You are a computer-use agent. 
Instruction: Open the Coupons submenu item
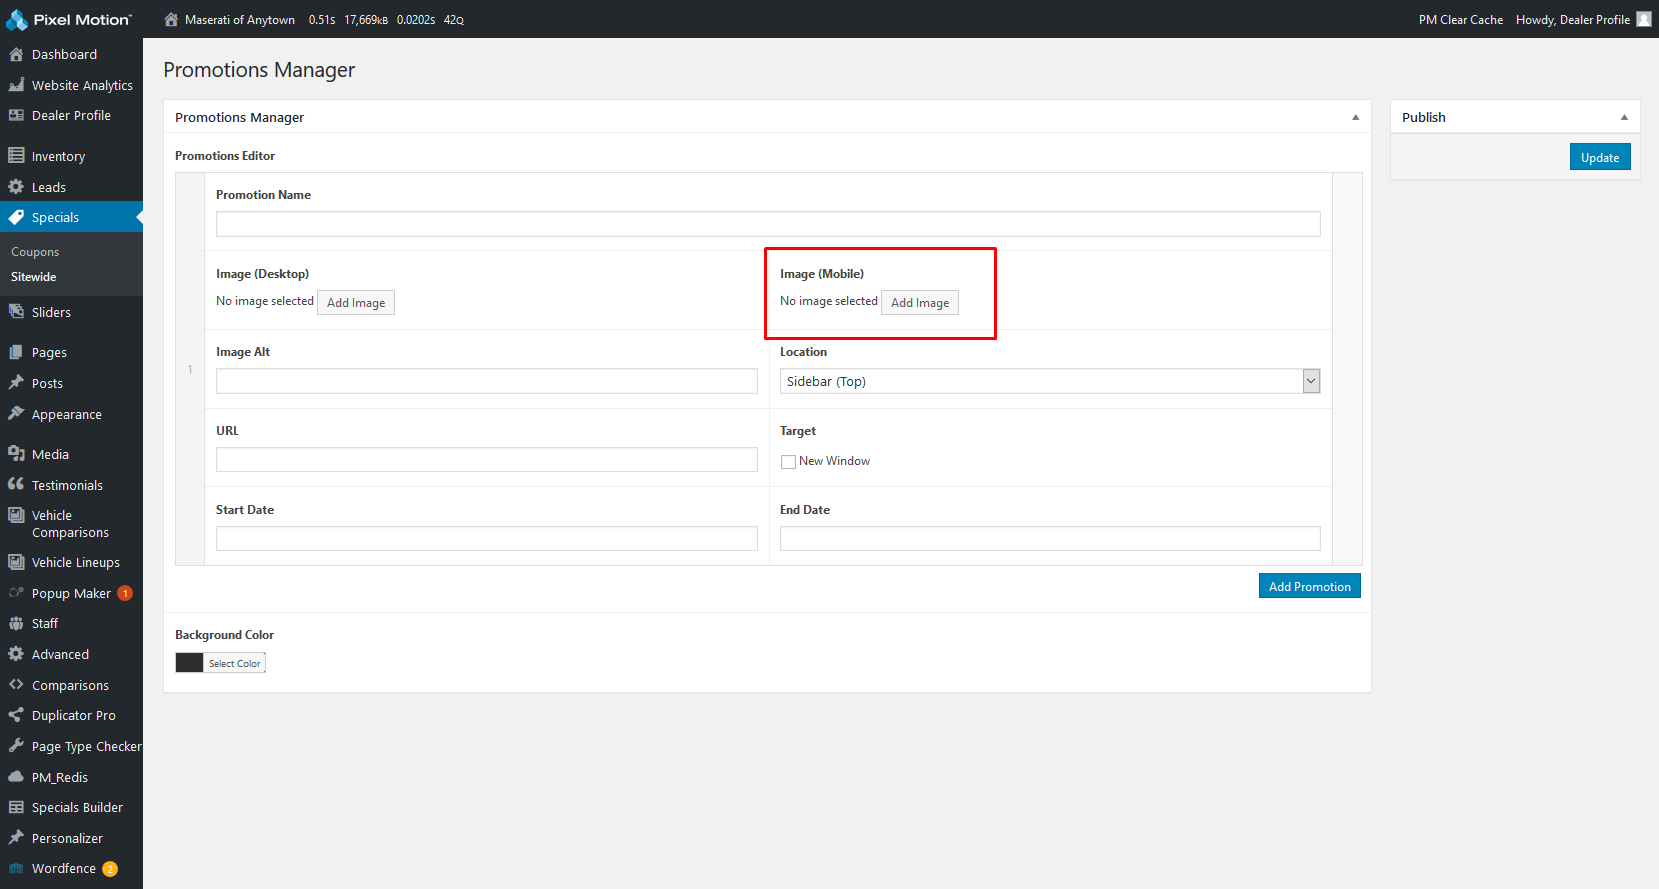pos(35,252)
